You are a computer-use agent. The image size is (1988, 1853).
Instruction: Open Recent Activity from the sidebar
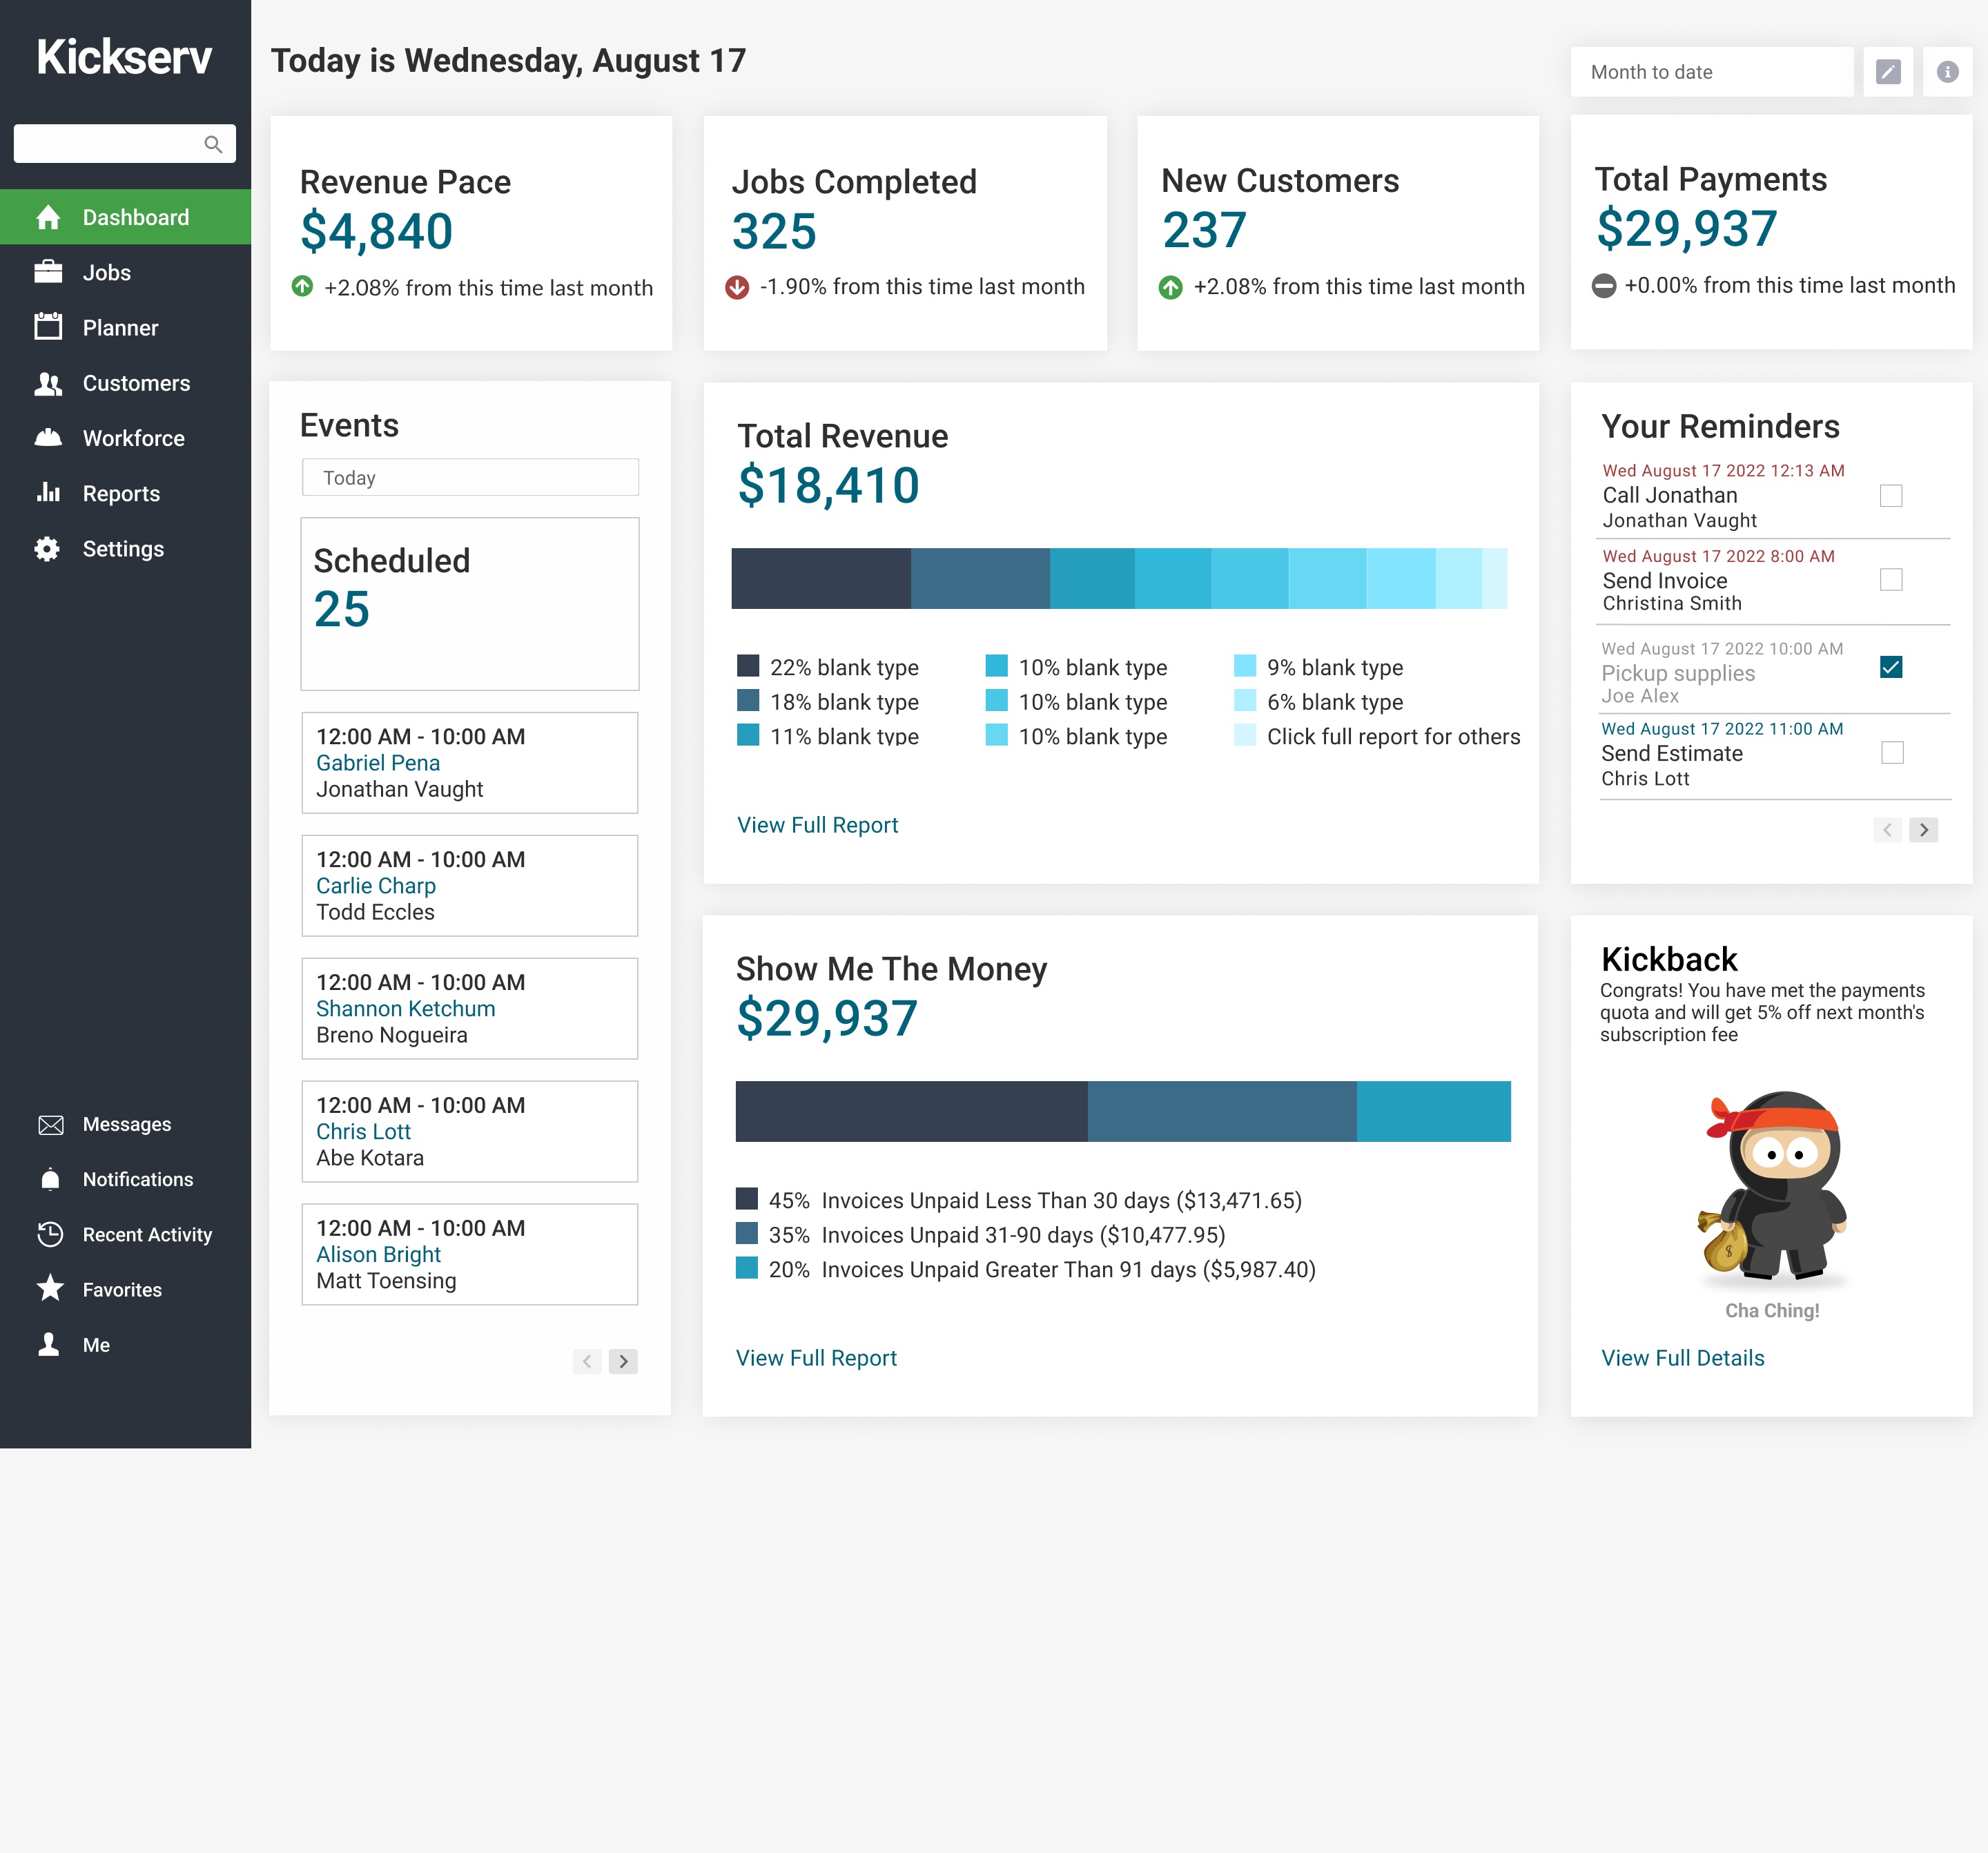[146, 1234]
